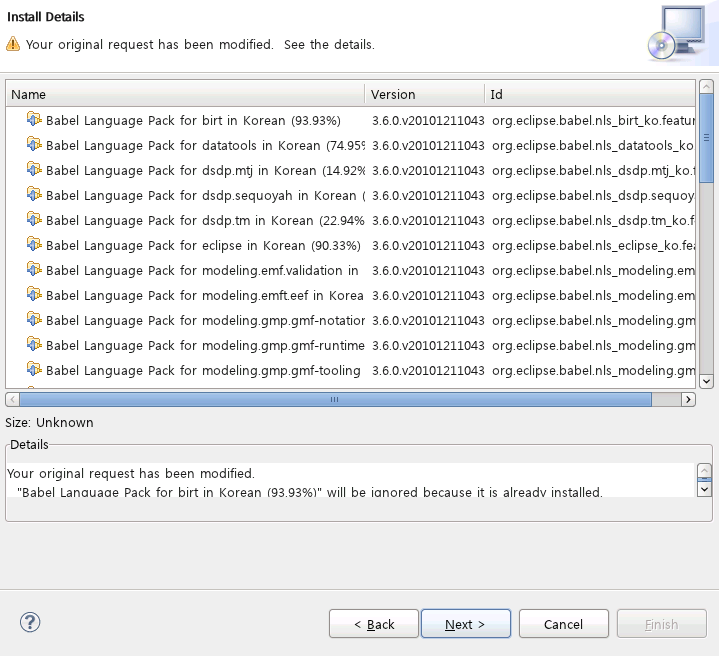Select the row Babel Language Pack for dsdp.tm
This screenshot has height=656, width=719.
point(351,220)
